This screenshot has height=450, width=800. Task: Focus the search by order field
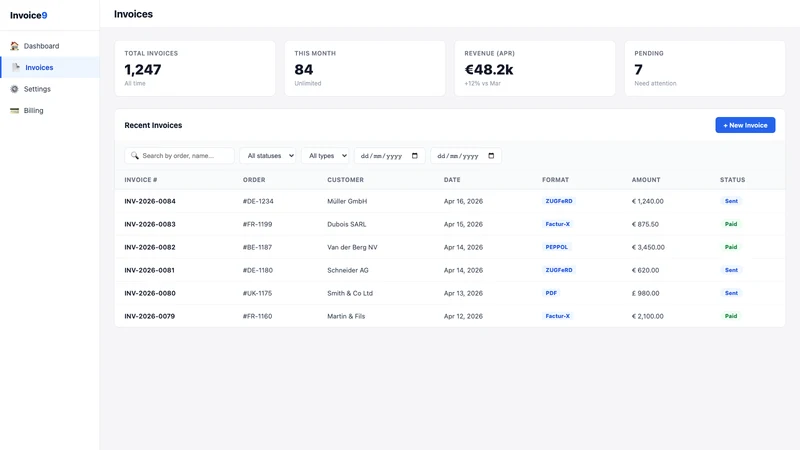point(180,156)
